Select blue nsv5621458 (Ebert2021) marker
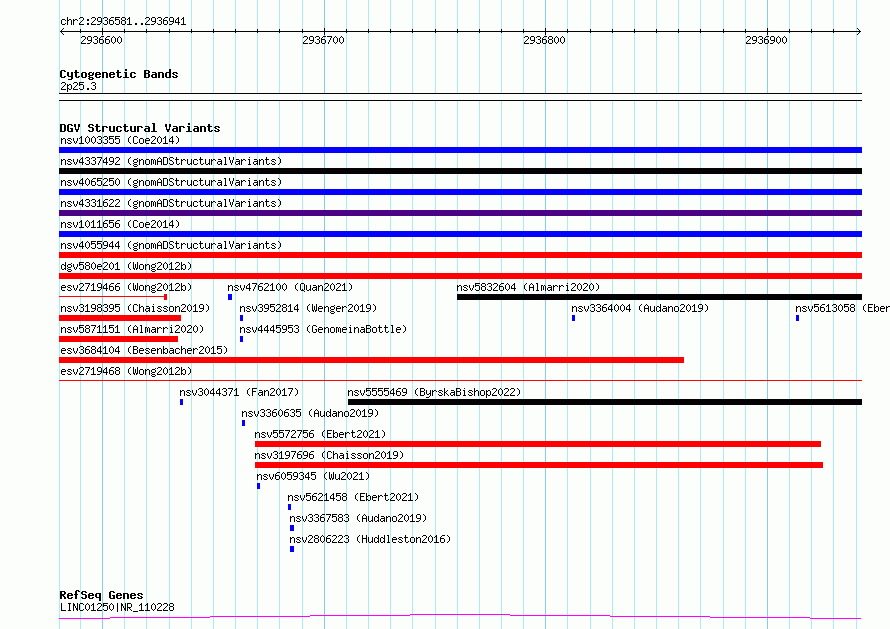This screenshot has width=890, height=629. click(x=289, y=507)
